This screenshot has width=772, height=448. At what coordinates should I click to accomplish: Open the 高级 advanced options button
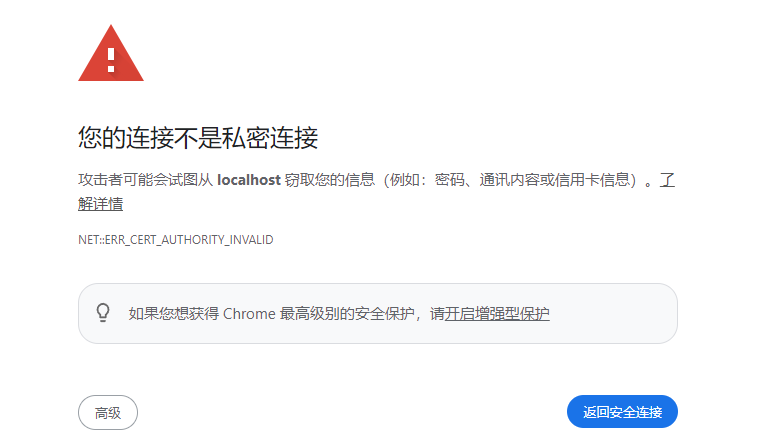point(108,413)
